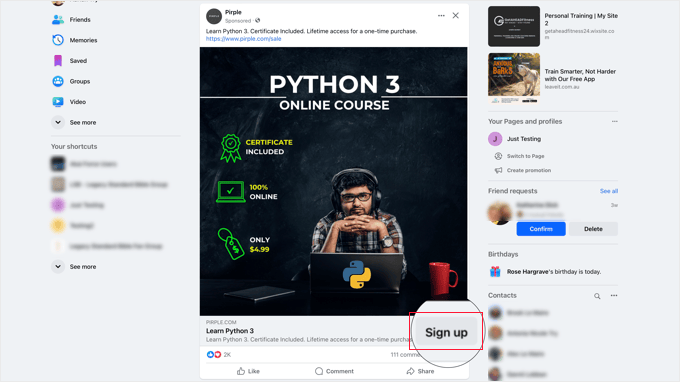Click the Sign up button
680x382 pixels.
[x=446, y=332]
